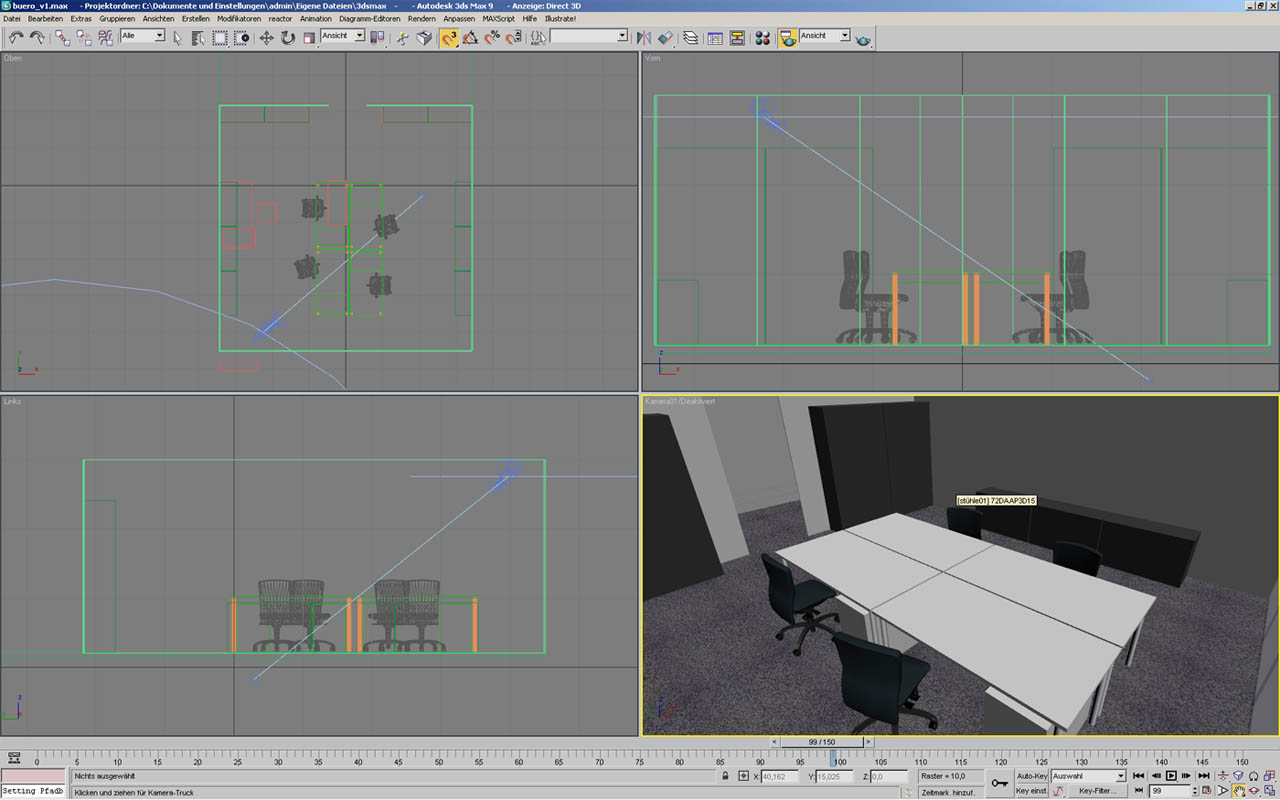Open the Modifikatoren menu
1280x800 pixels.
(239, 18)
